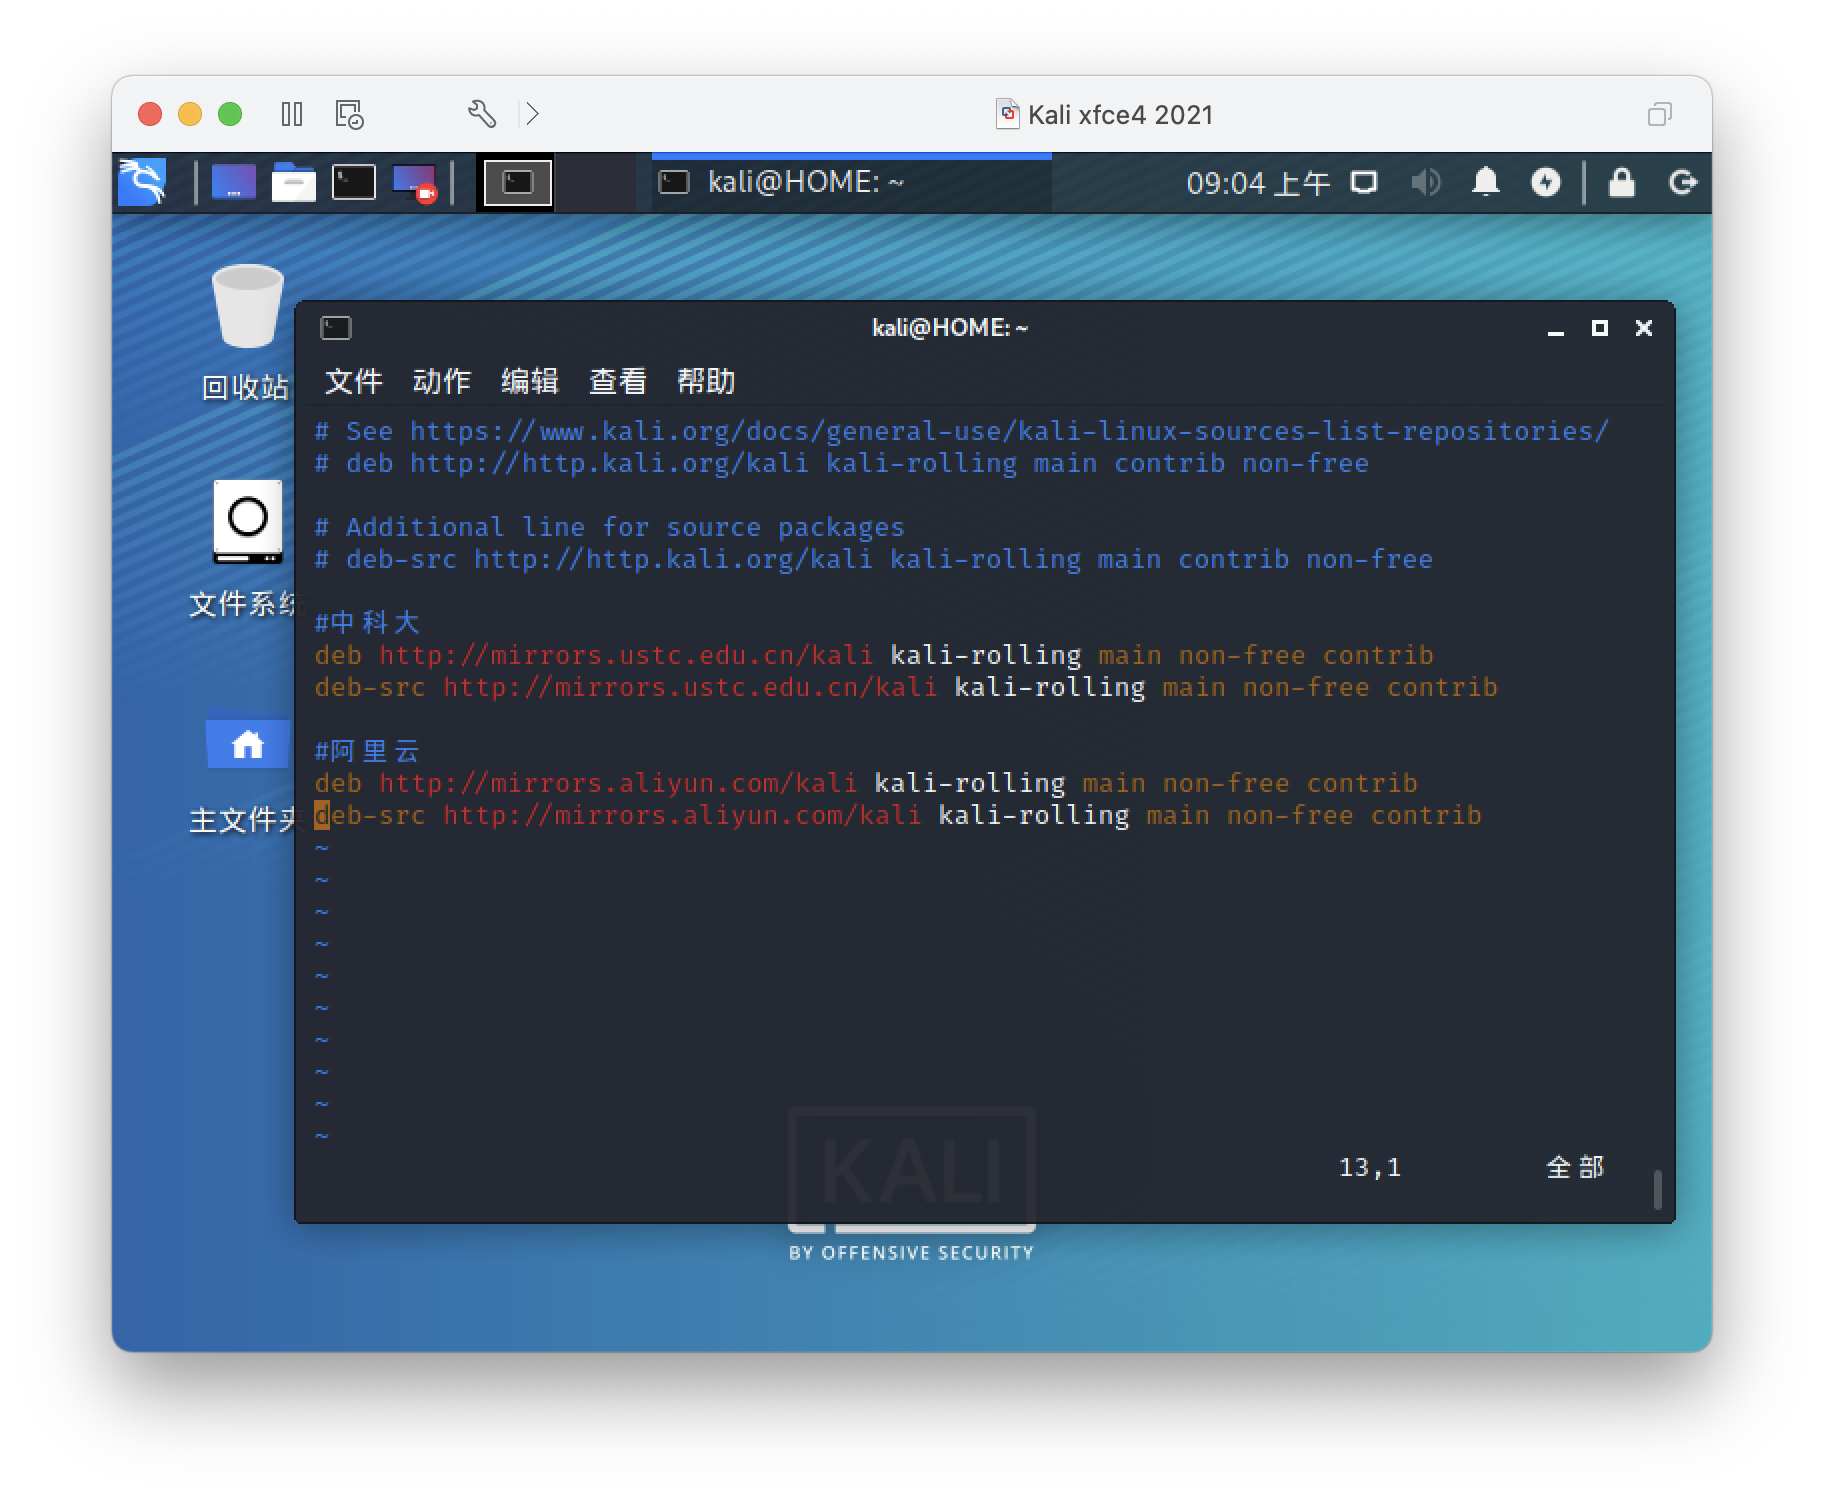The width and height of the screenshot is (1824, 1500).
Task: Focus kali@HOME taskbar window button
Action: 851,182
